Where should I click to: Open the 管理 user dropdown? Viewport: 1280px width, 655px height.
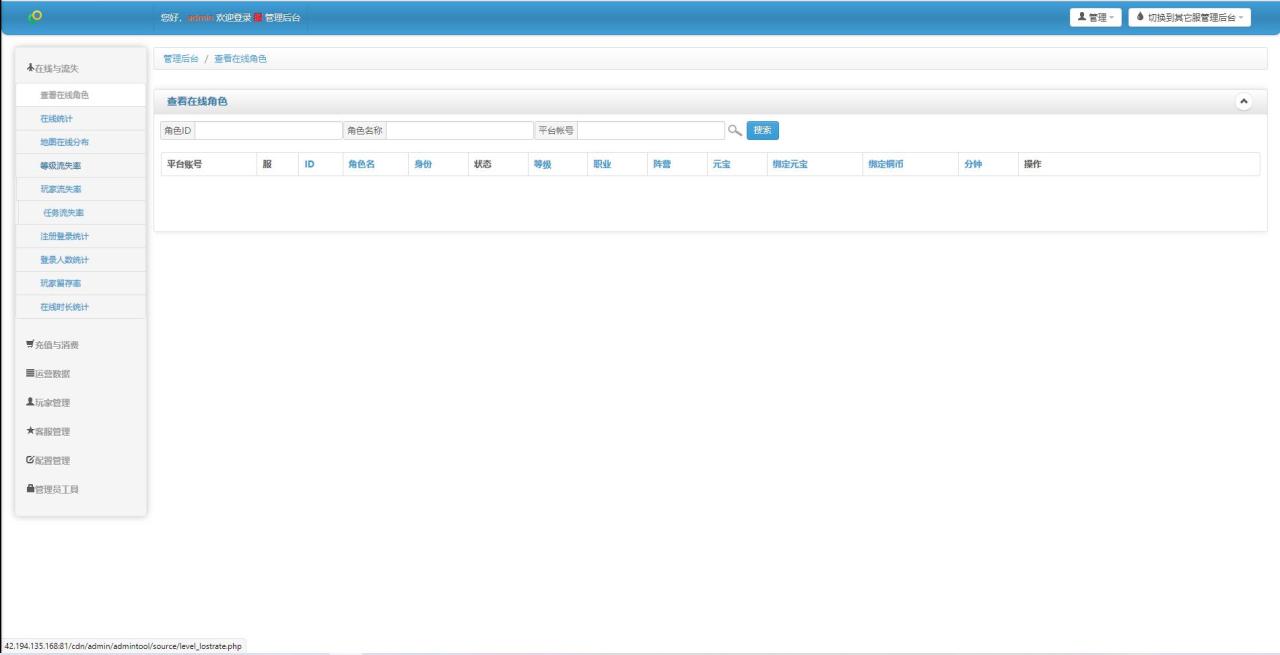pos(1095,18)
